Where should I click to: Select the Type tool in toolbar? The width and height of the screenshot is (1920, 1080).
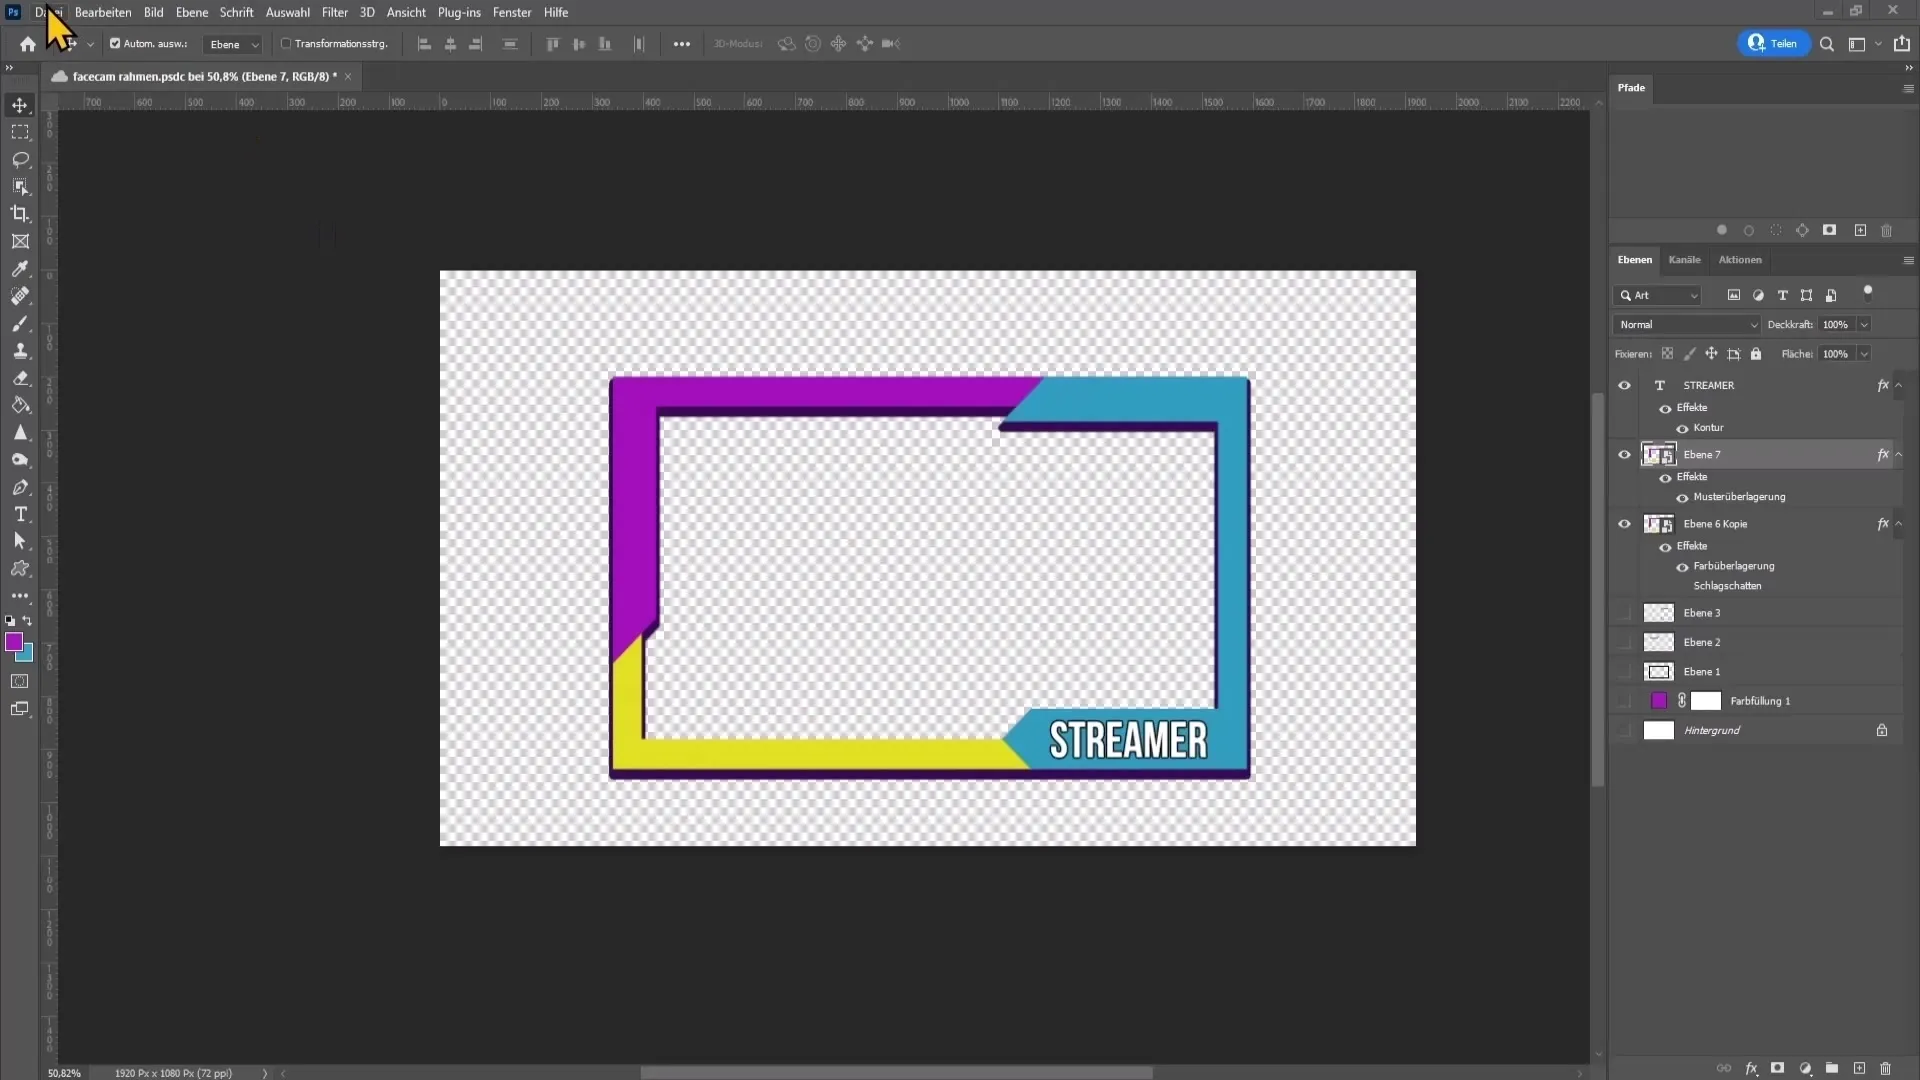tap(20, 514)
